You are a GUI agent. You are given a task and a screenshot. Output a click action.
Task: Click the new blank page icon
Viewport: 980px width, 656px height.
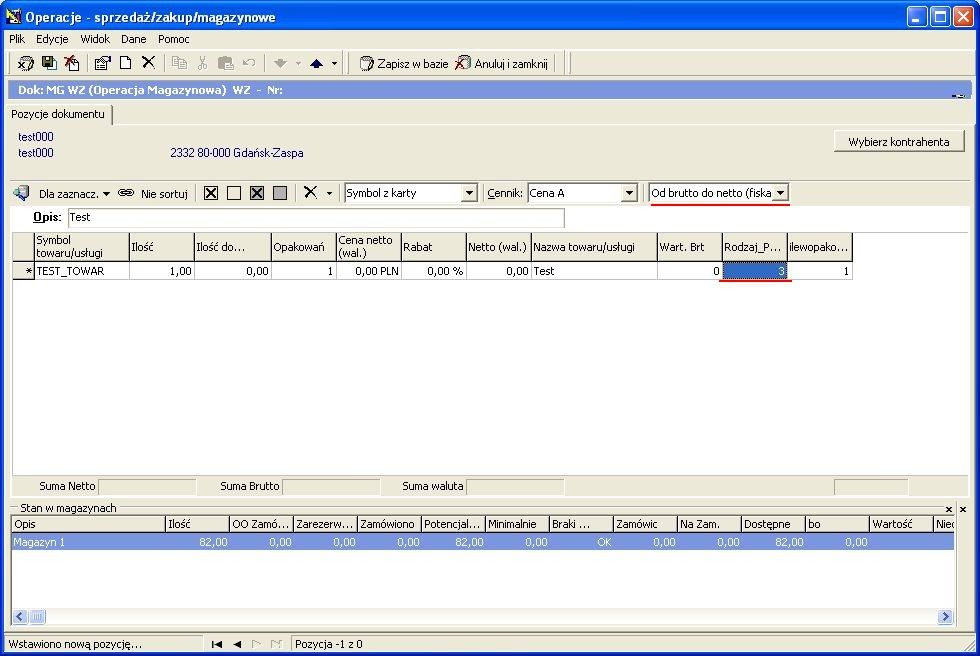(x=126, y=62)
